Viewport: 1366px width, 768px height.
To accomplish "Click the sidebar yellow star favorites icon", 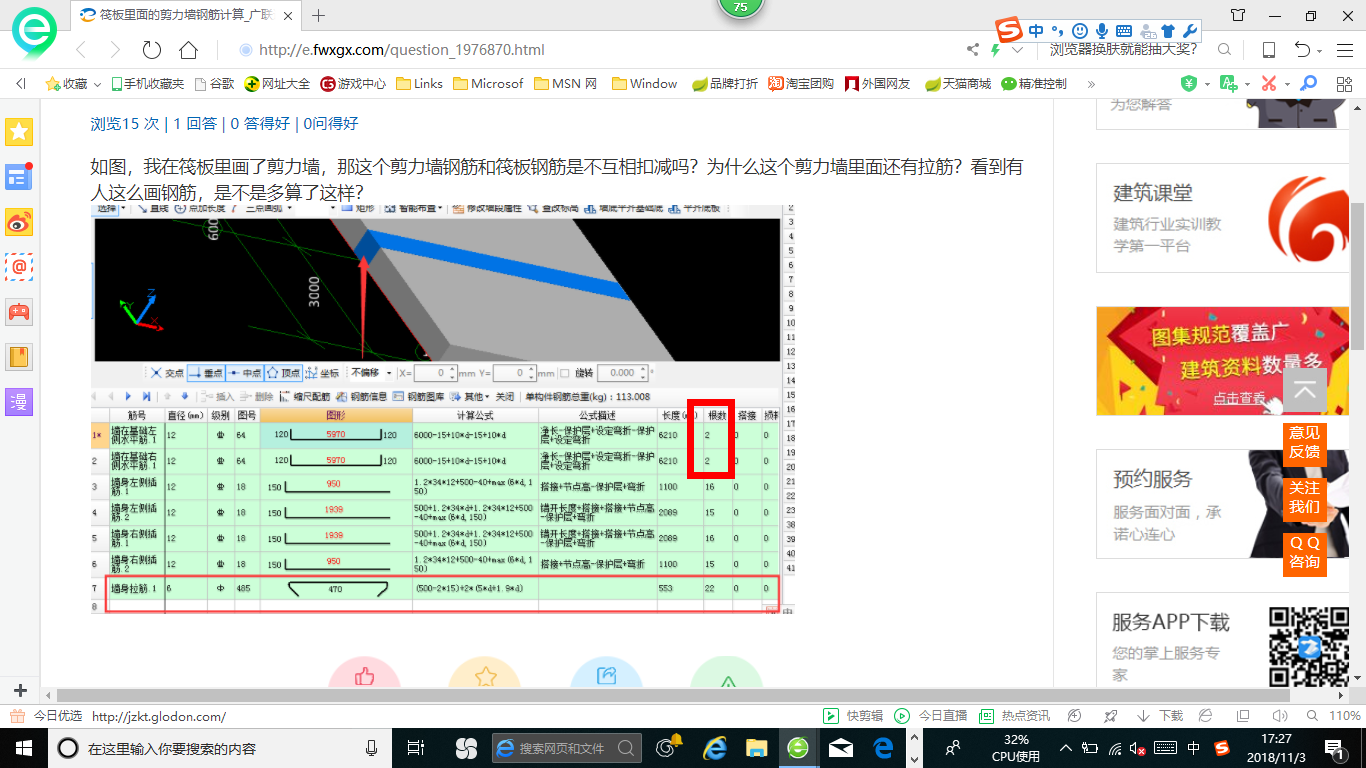I will [x=19, y=131].
